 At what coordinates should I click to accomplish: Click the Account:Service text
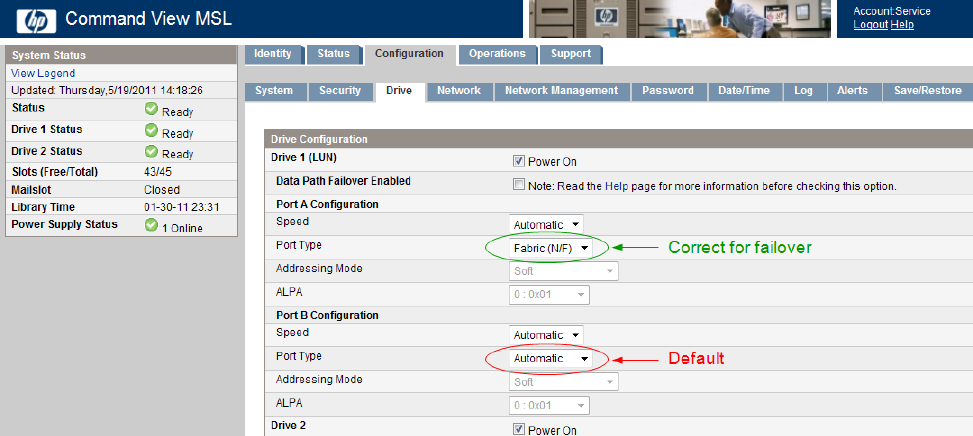coord(892,11)
